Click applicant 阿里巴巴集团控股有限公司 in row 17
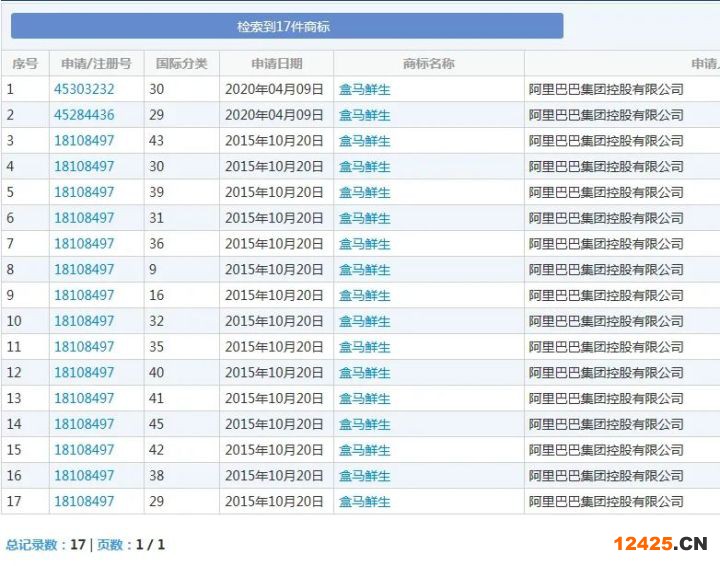 pos(606,501)
